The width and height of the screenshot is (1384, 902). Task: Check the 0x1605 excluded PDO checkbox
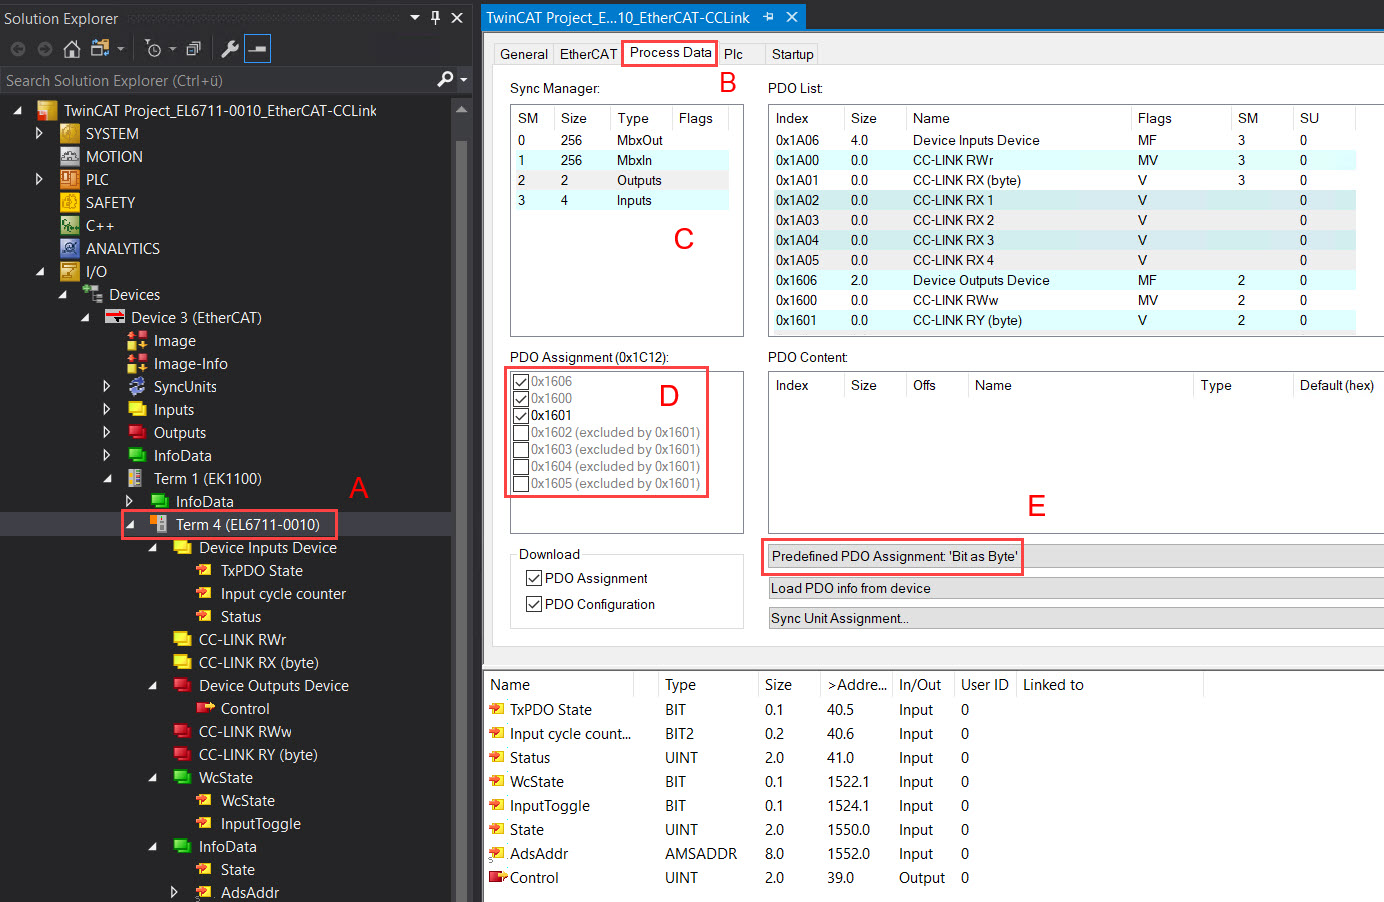[x=520, y=484]
